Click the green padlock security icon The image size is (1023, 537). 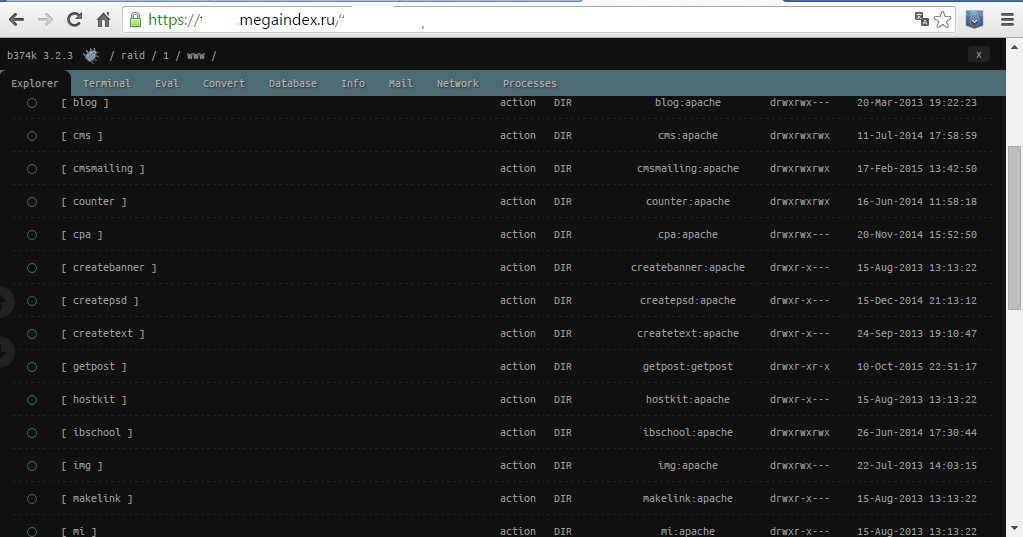[x=135, y=20]
